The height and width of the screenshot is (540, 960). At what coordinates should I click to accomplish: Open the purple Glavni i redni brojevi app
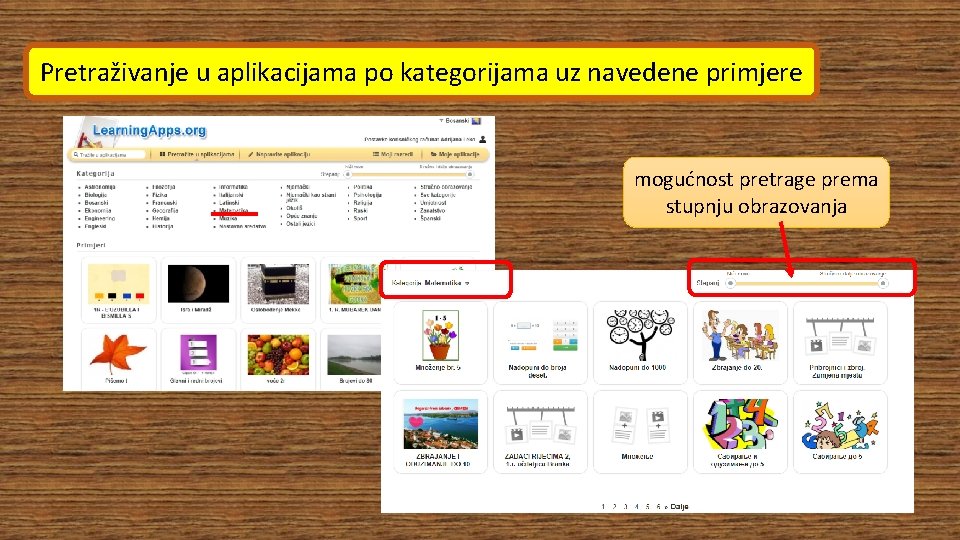coord(198,359)
